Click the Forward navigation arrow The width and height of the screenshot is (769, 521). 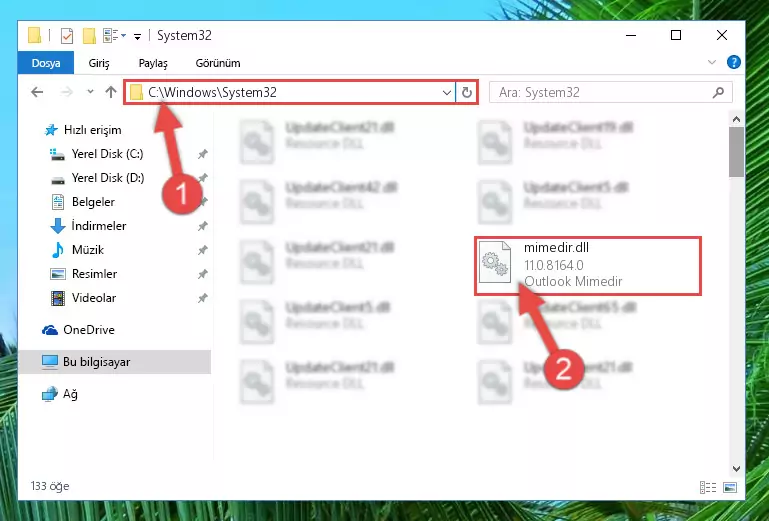point(66,92)
